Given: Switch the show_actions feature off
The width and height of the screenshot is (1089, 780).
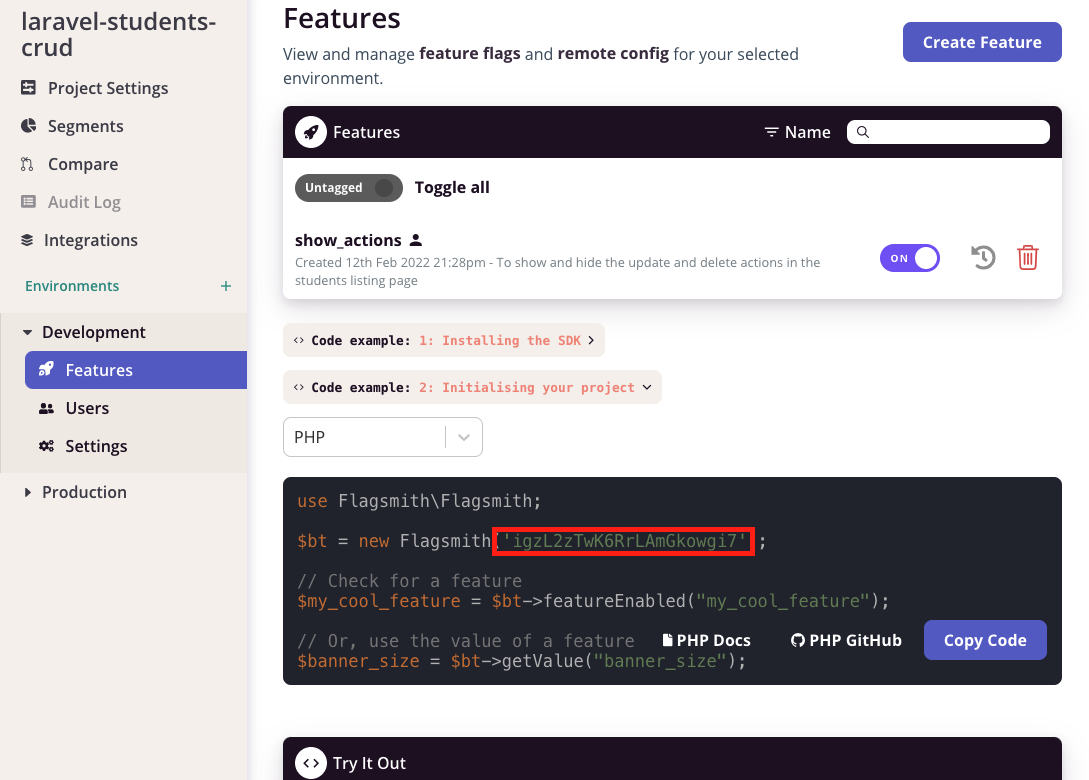Looking at the screenshot, I should coord(910,258).
